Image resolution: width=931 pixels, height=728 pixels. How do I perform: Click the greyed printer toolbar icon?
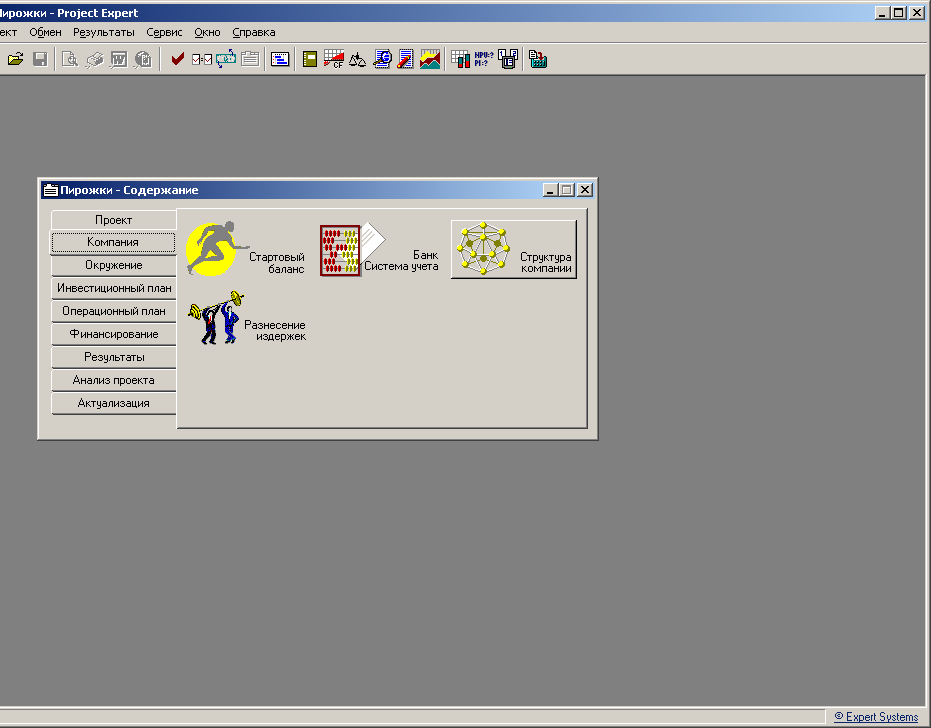point(94,59)
